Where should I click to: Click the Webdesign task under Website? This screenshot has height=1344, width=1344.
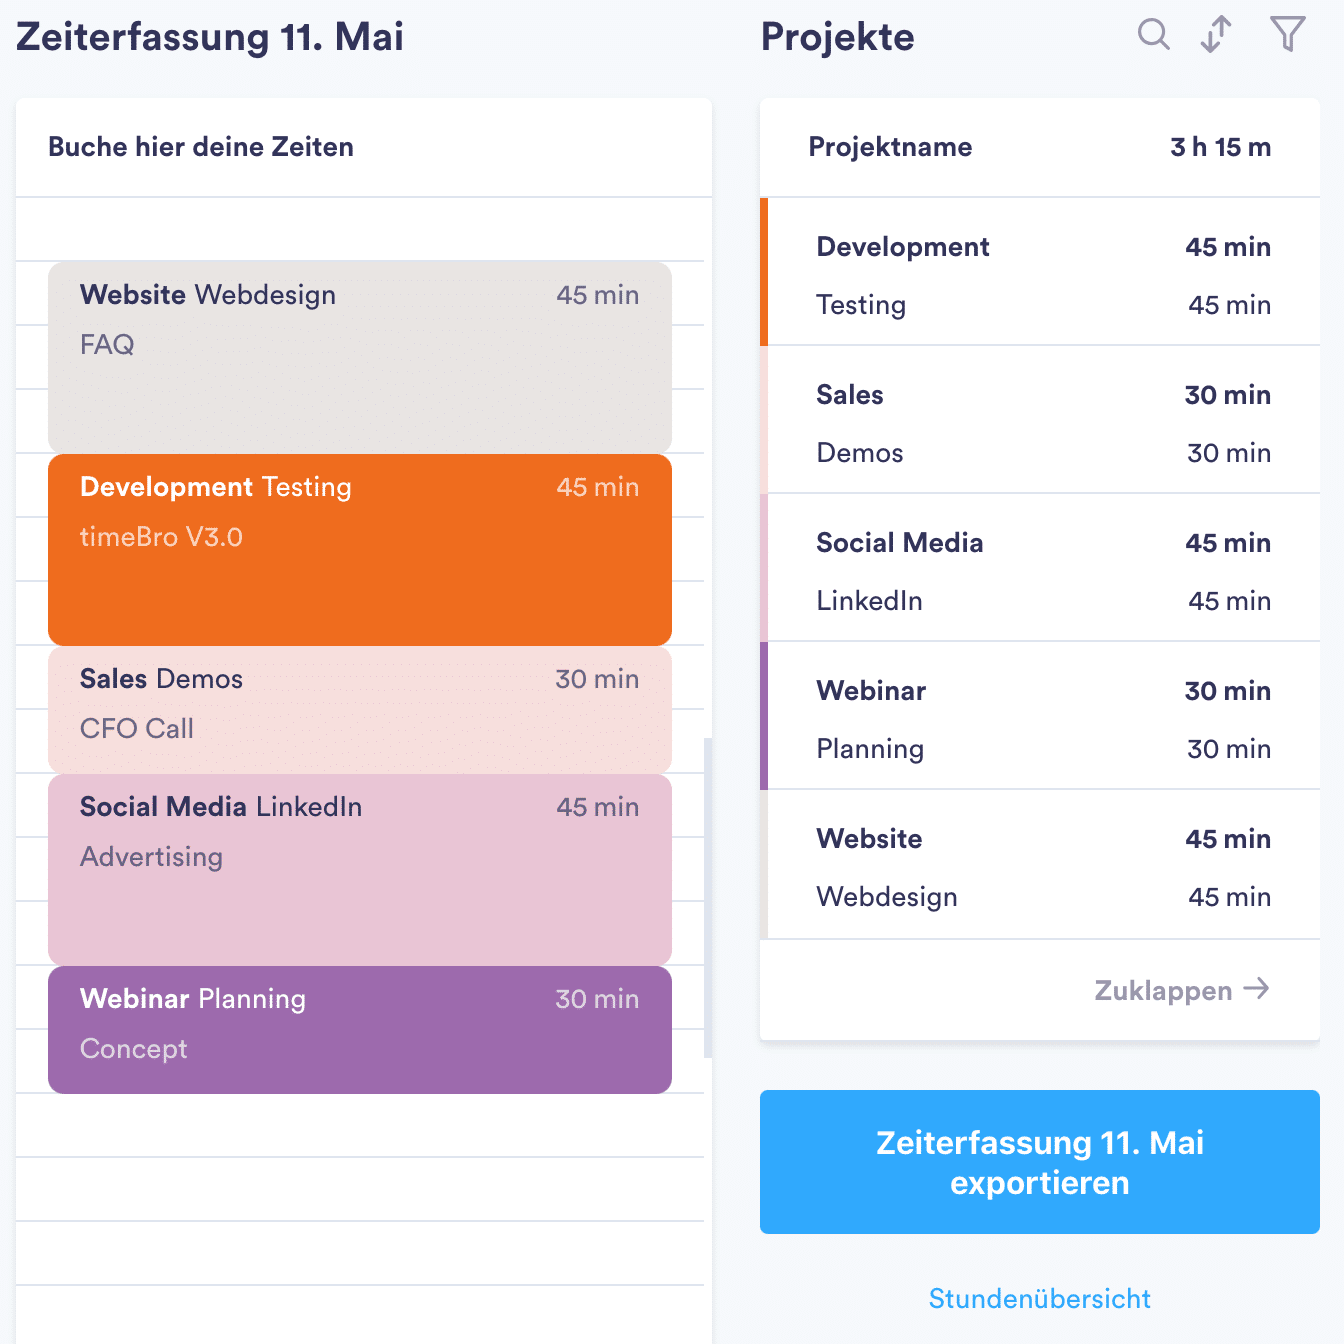pos(1043,897)
